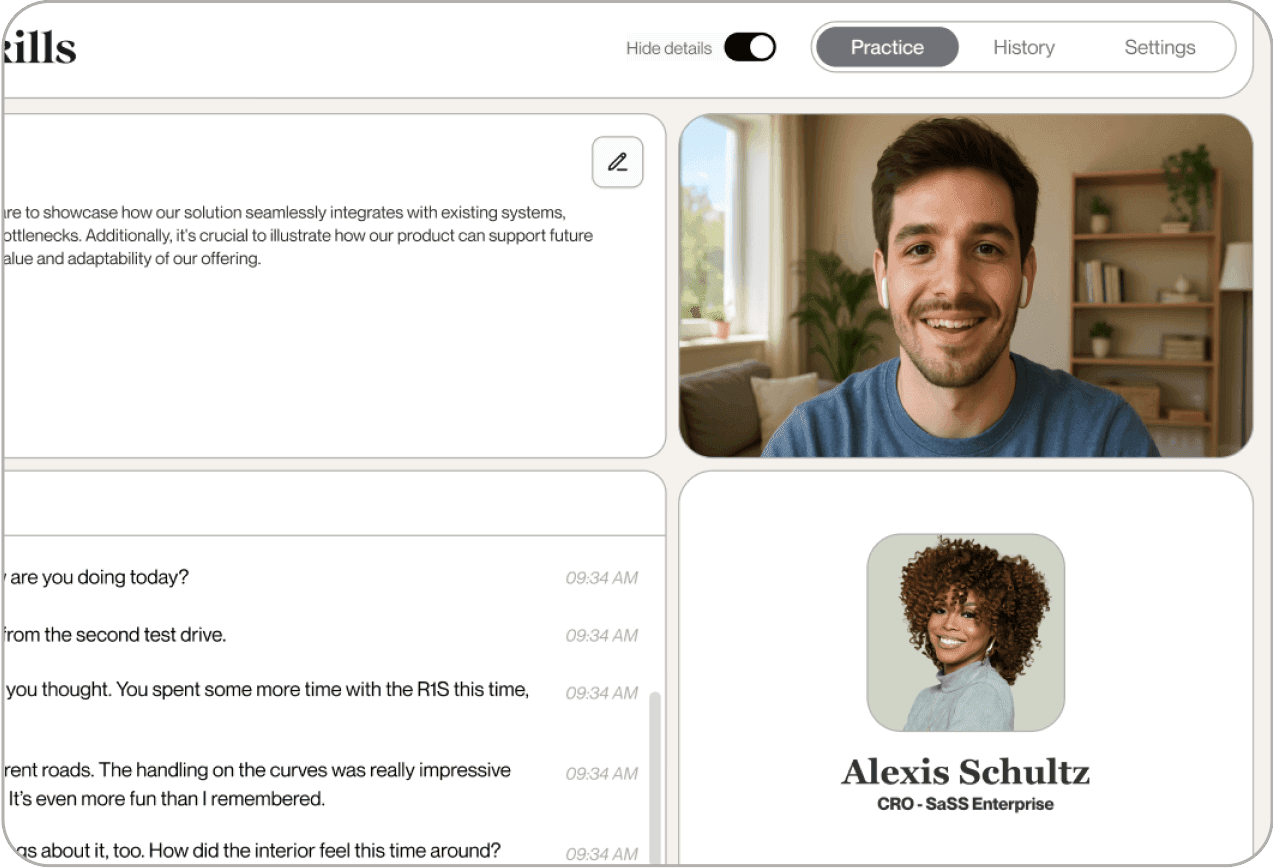Image resolution: width=1273 pixels, height=868 pixels.
Task: Click the Skills logo text in the header
Action: [x=38, y=47]
